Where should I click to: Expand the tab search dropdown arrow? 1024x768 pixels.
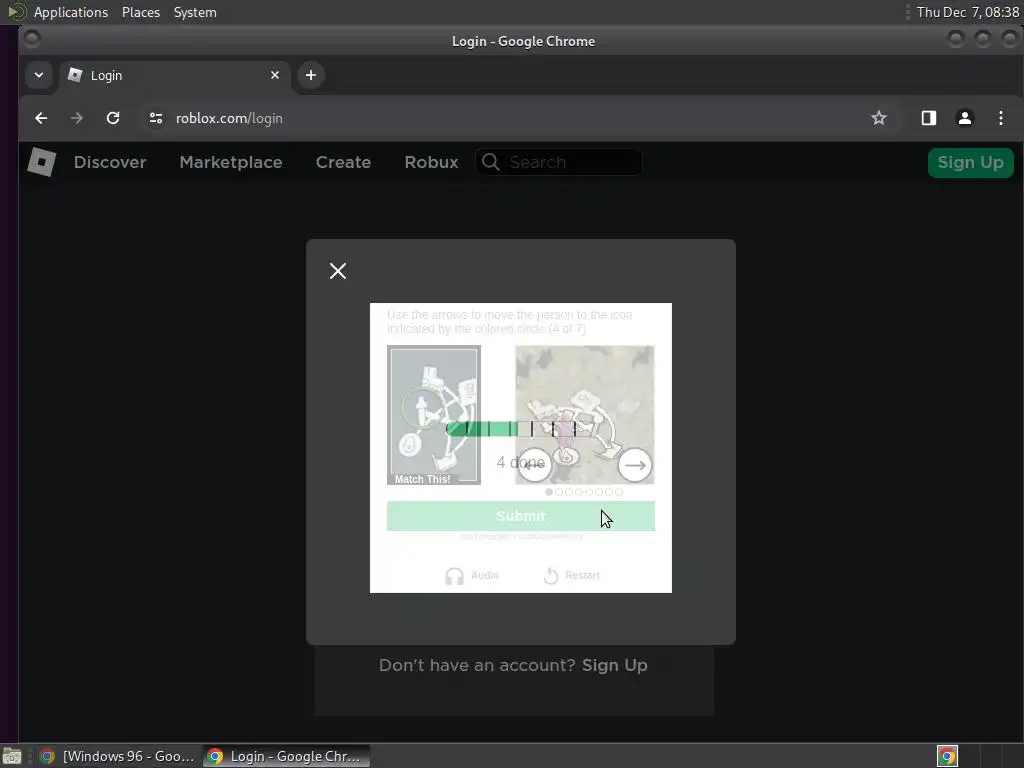tap(39, 75)
